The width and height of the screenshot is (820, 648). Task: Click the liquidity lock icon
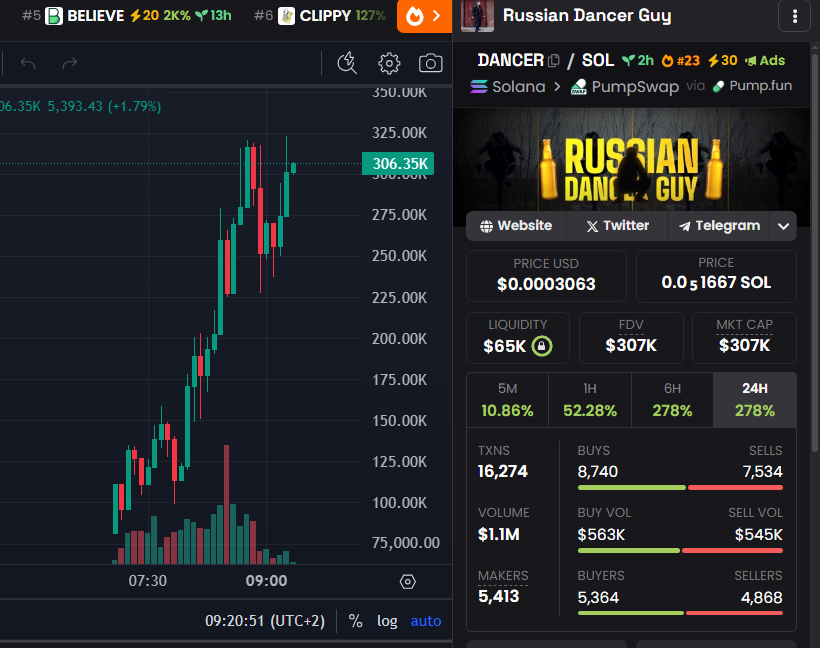pos(542,346)
